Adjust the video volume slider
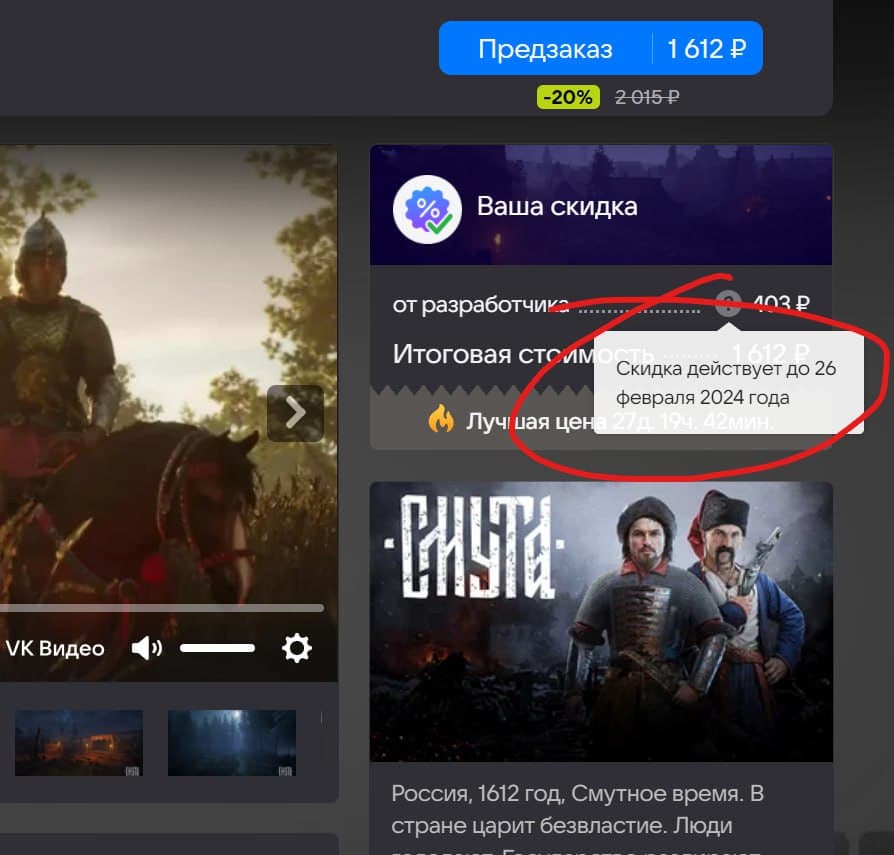Viewport: 894px width, 855px height. 217,648
